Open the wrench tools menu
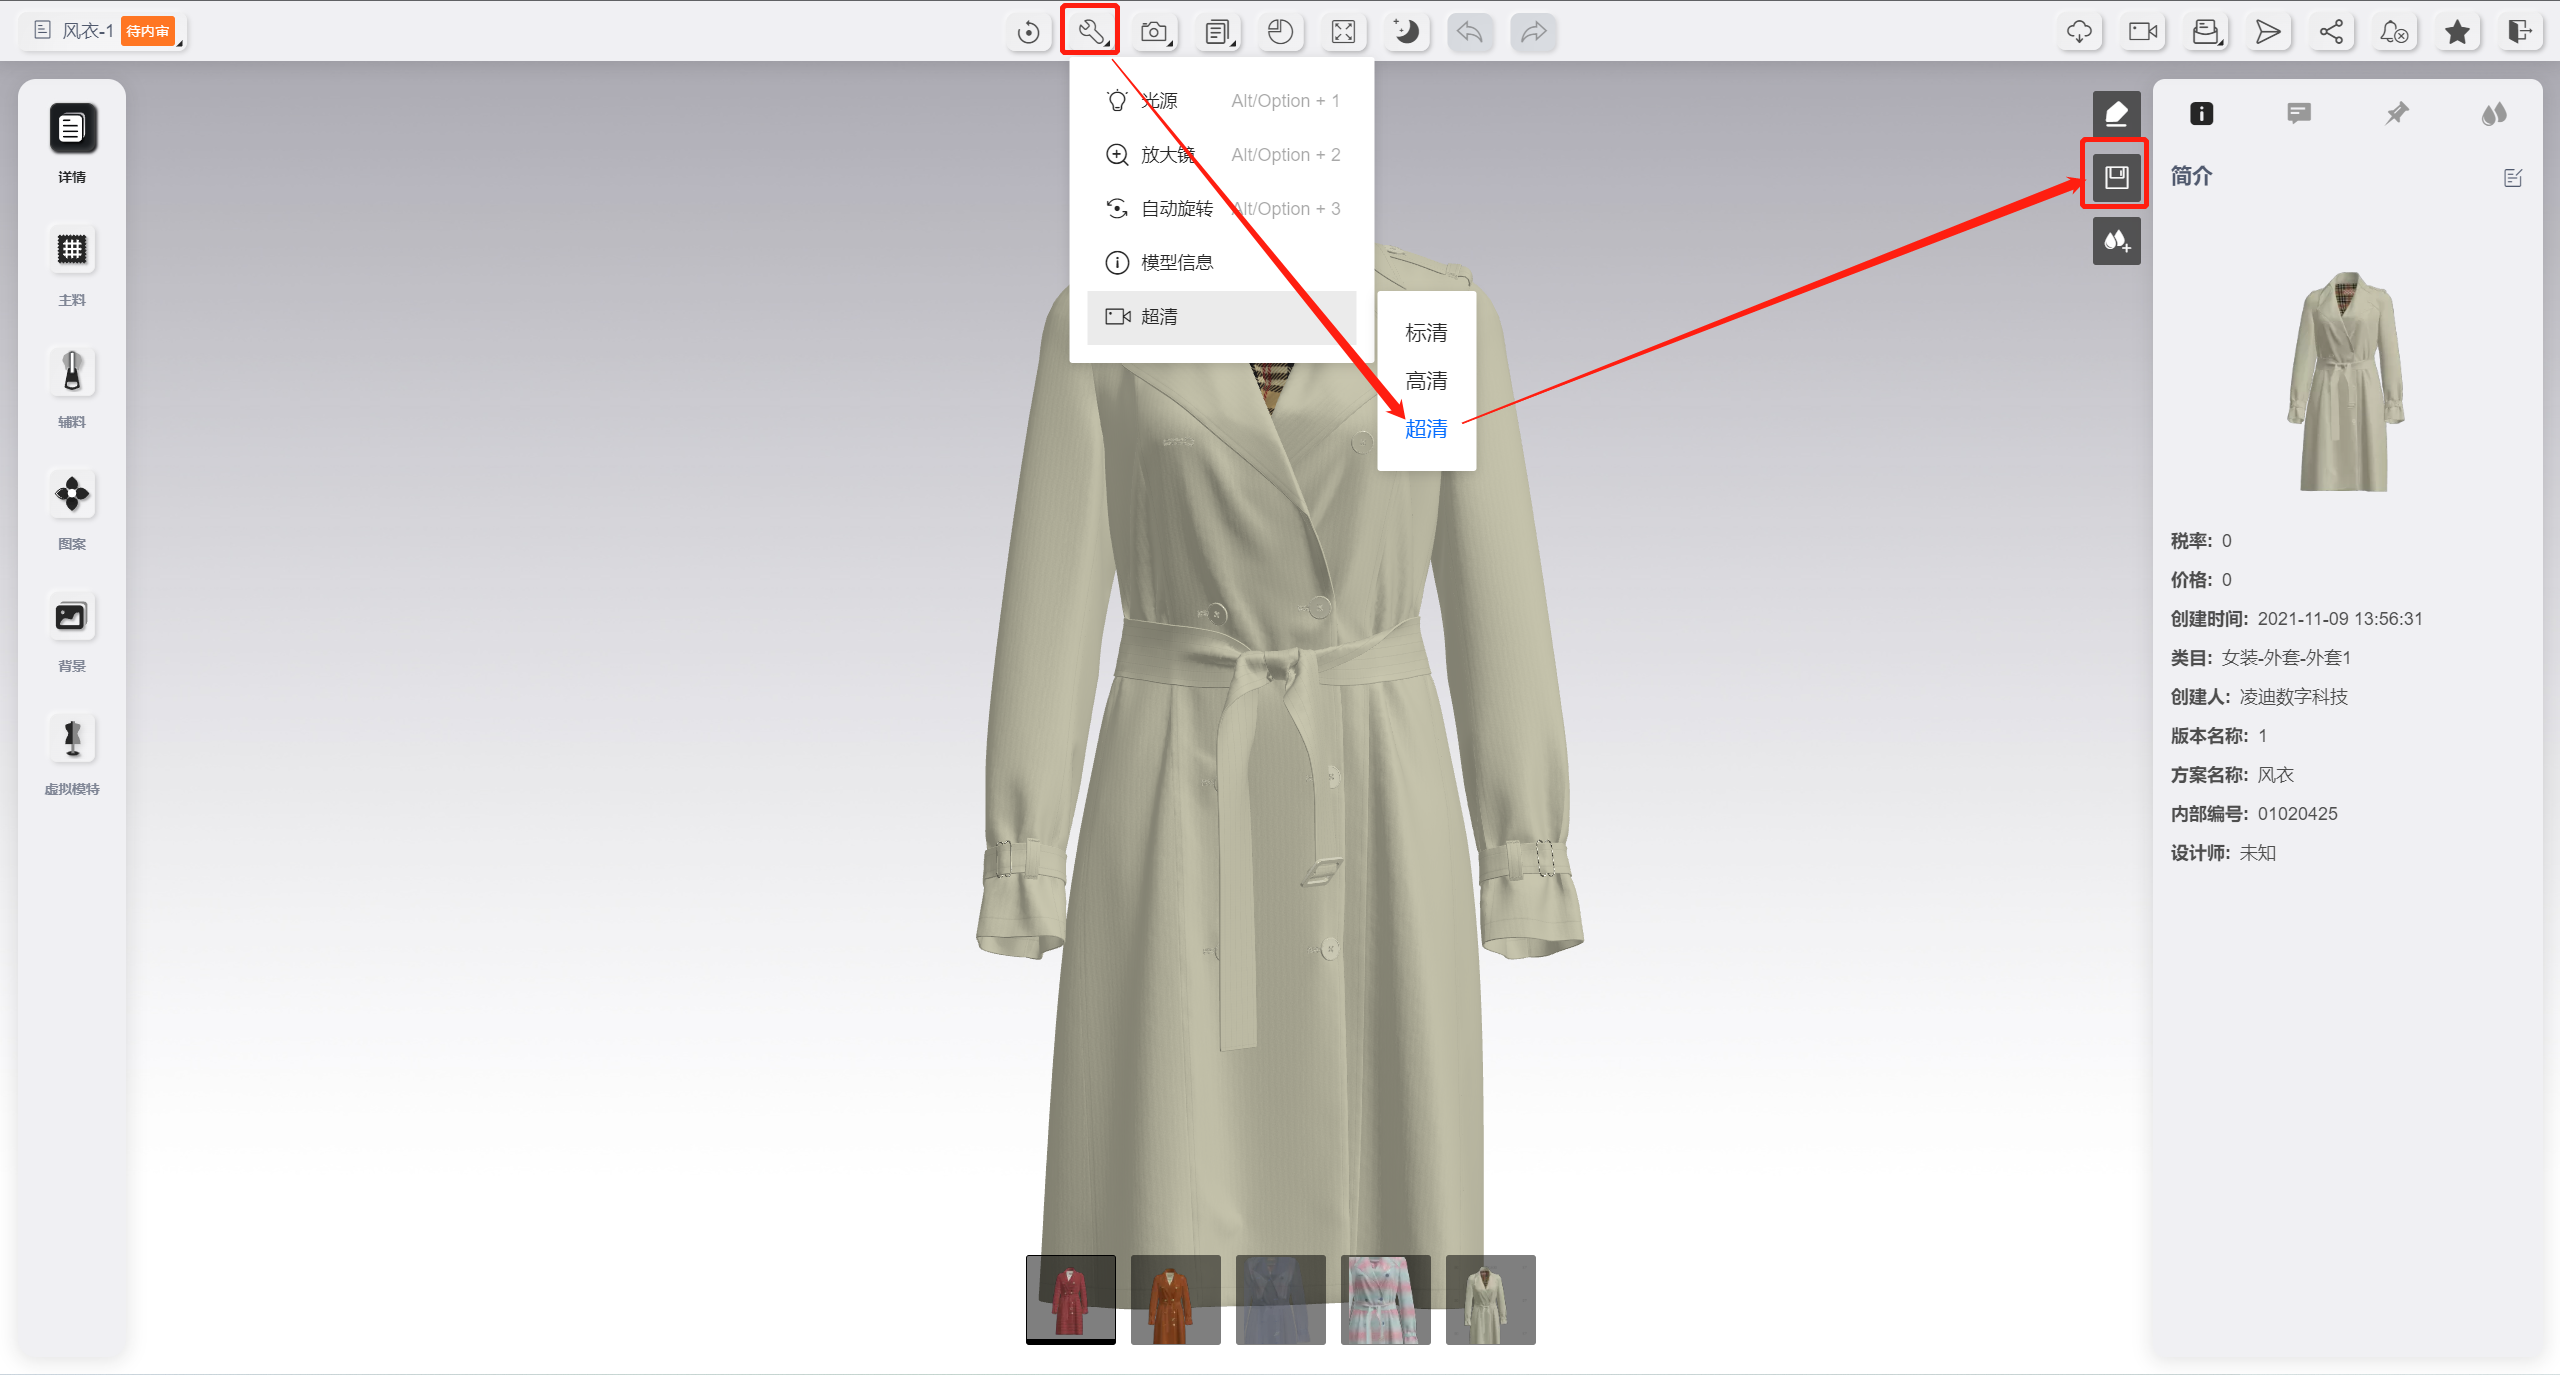Viewport: 2560px width, 1375px height. point(1090,32)
